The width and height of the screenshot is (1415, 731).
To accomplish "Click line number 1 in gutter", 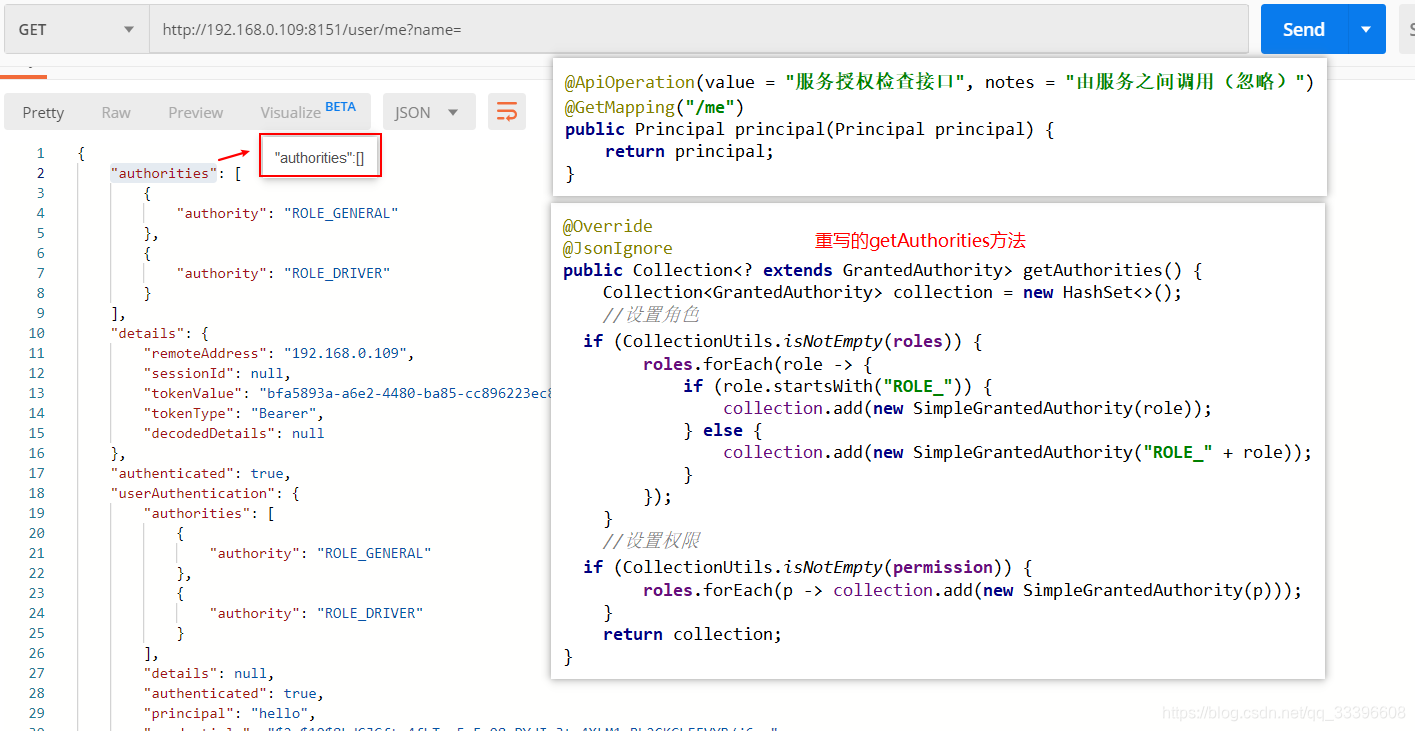I will point(40,153).
